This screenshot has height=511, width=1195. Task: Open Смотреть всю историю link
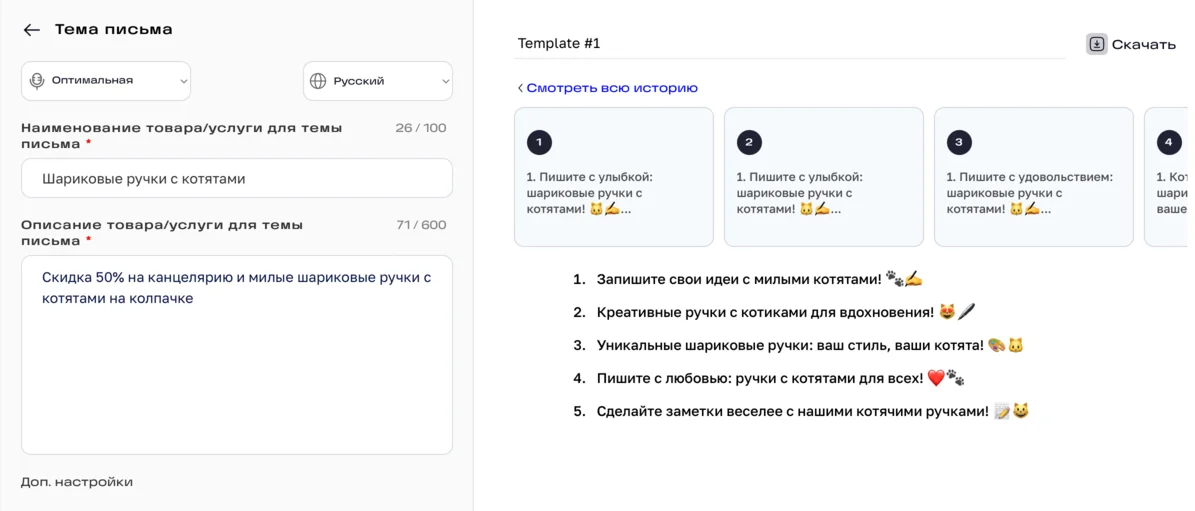point(607,88)
